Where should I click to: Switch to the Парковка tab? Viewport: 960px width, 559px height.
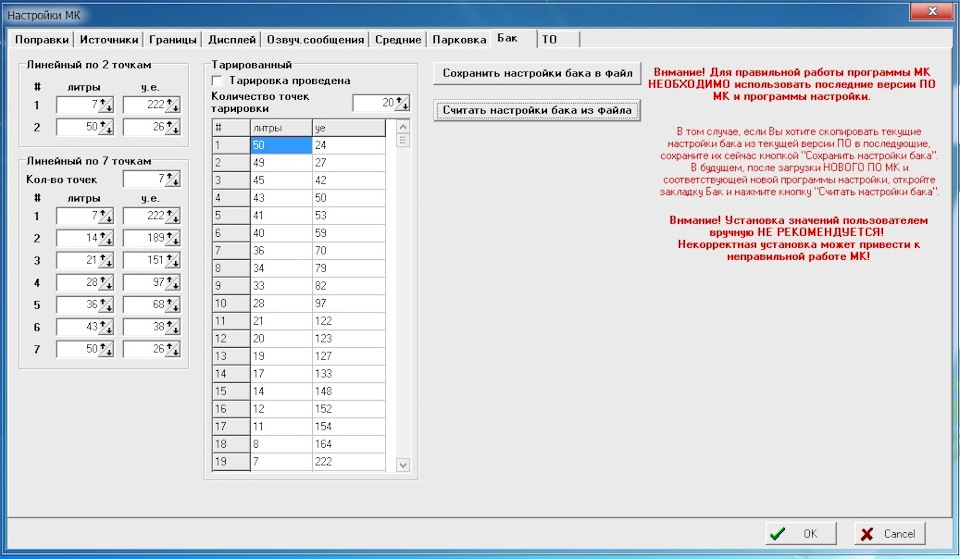click(459, 40)
